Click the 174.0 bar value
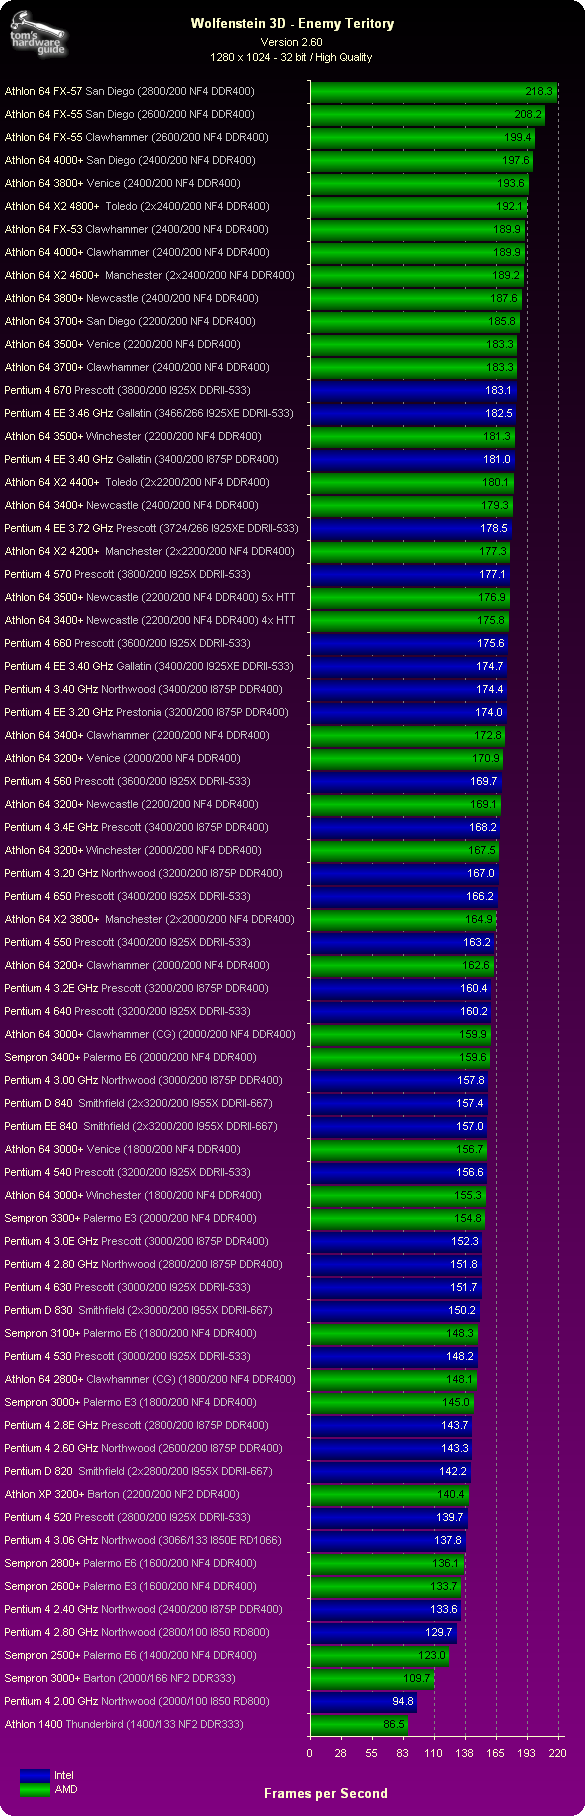Image resolution: width=585 pixels, height=1816 pixels. [x=489, y=712]
